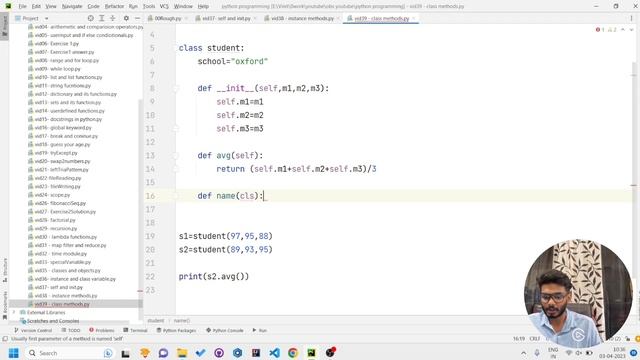Open the Tools menu
640x360 pixels.
(x=149, y=6)
